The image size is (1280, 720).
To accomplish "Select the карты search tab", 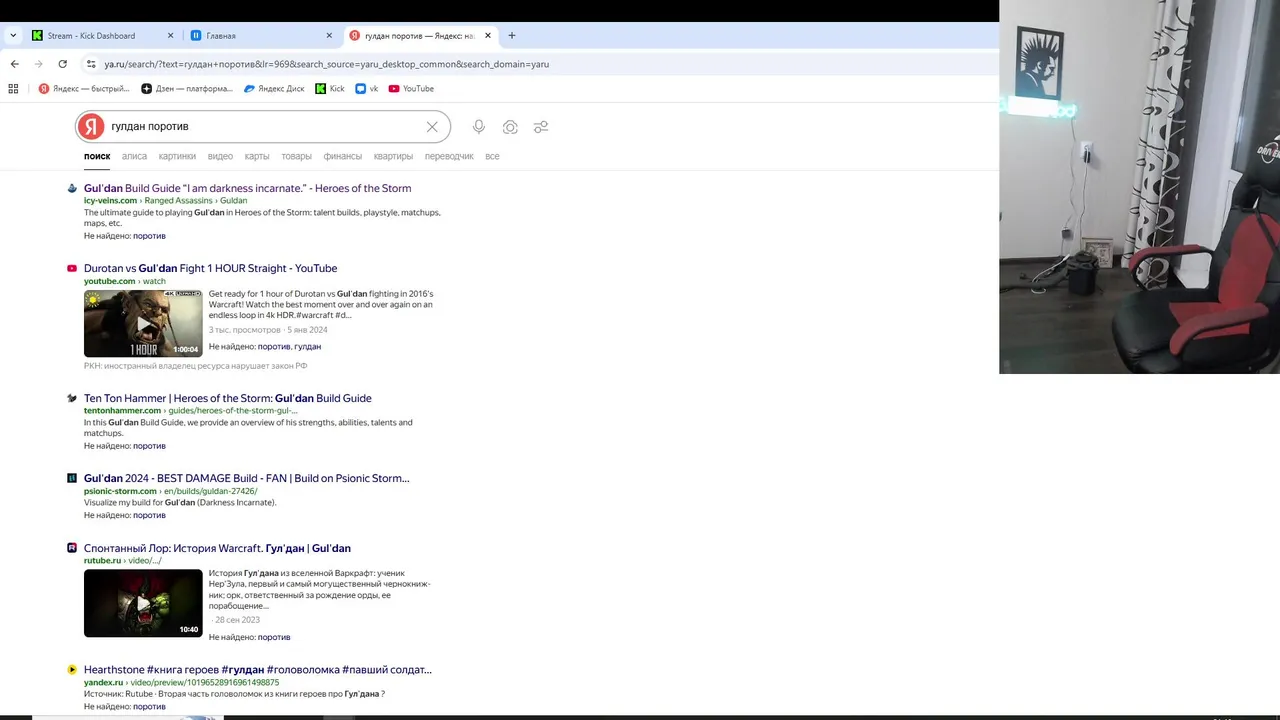I will [257, 156].
